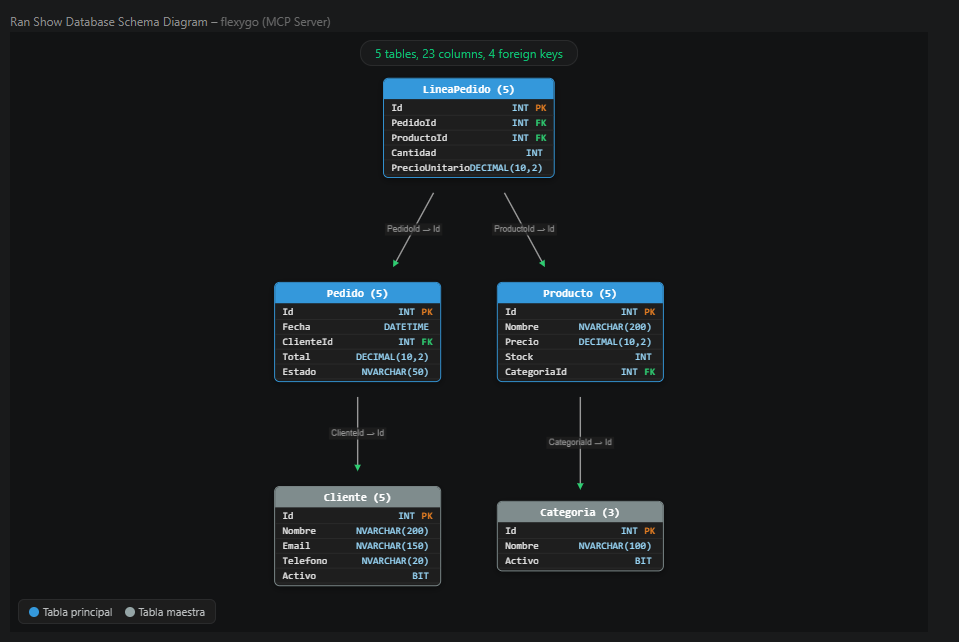Select the Fecha row in Pedido
Screen dimensions: 959x642
click(357, 327)
